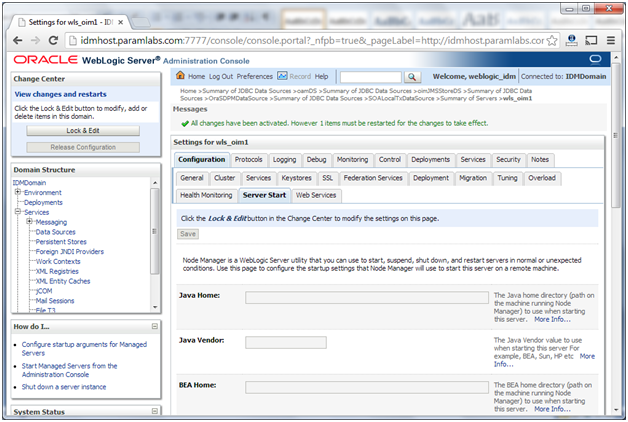The width and height of the screenshot is (628, 422).
Task: Click the Oracle logo
Action: 45,60
